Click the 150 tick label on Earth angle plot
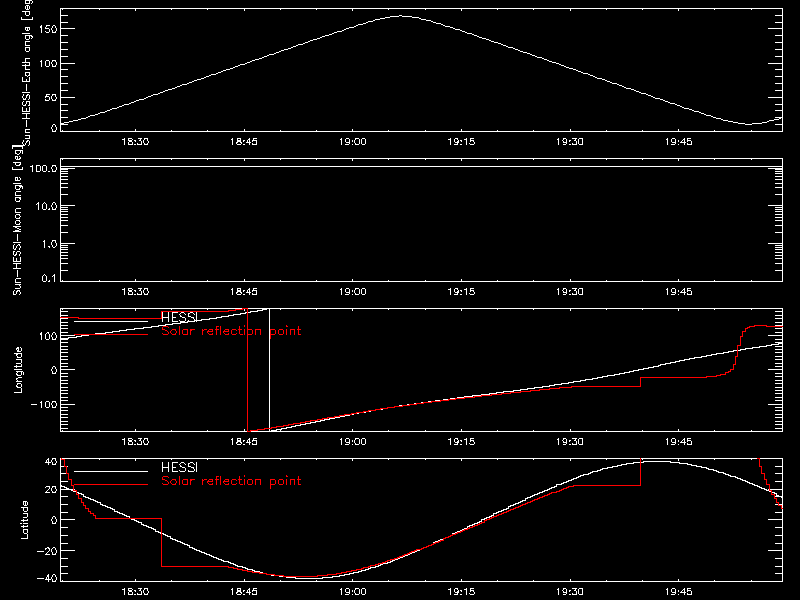 [47, 29]
